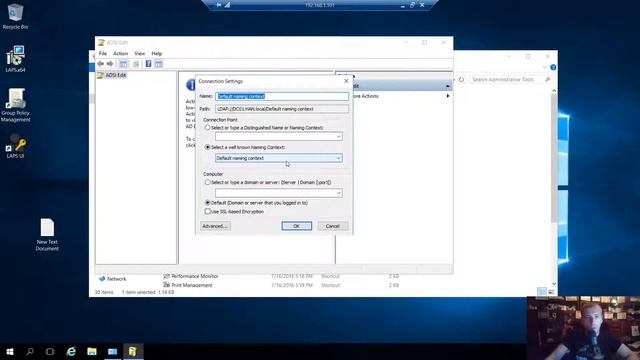Select the Performance Monitor shortcut row
This screenshot has width=640, height=360.
click(x=282, y=276)
